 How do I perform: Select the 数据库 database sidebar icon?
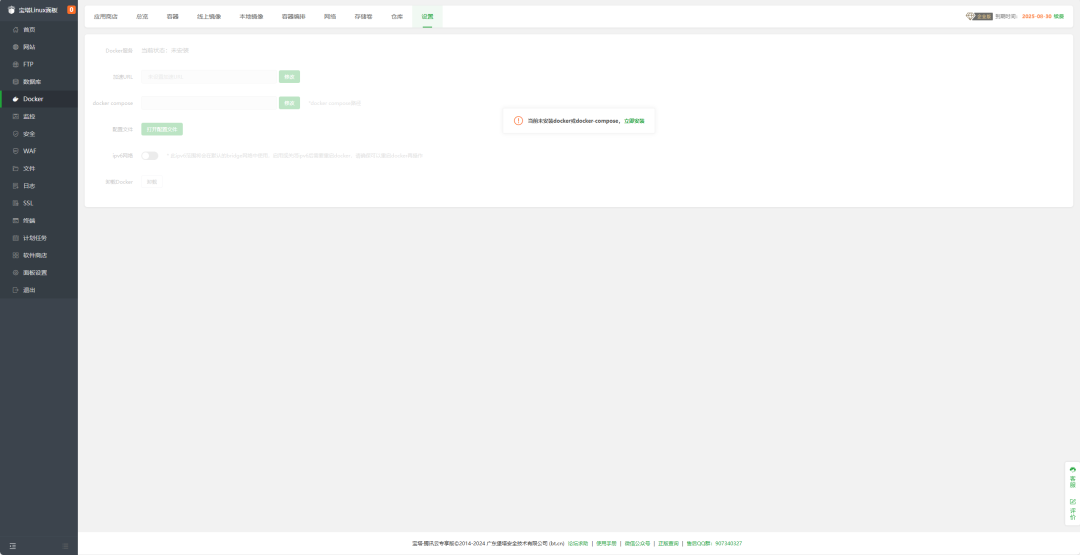pos(16,81)
